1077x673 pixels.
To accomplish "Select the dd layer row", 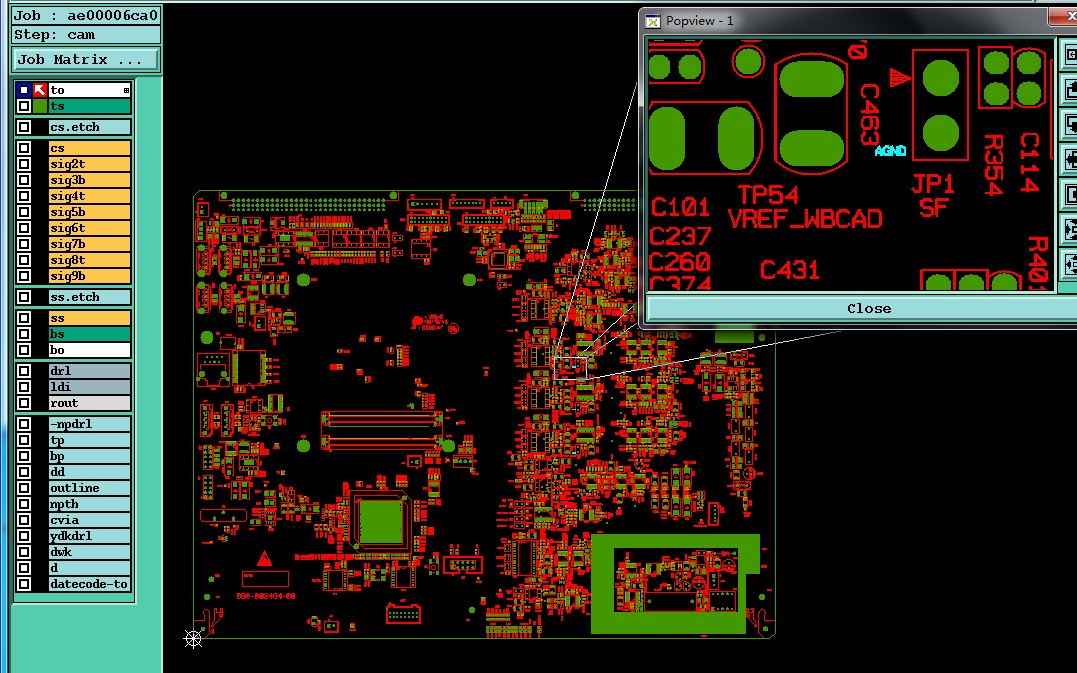I will coord(89,472).
